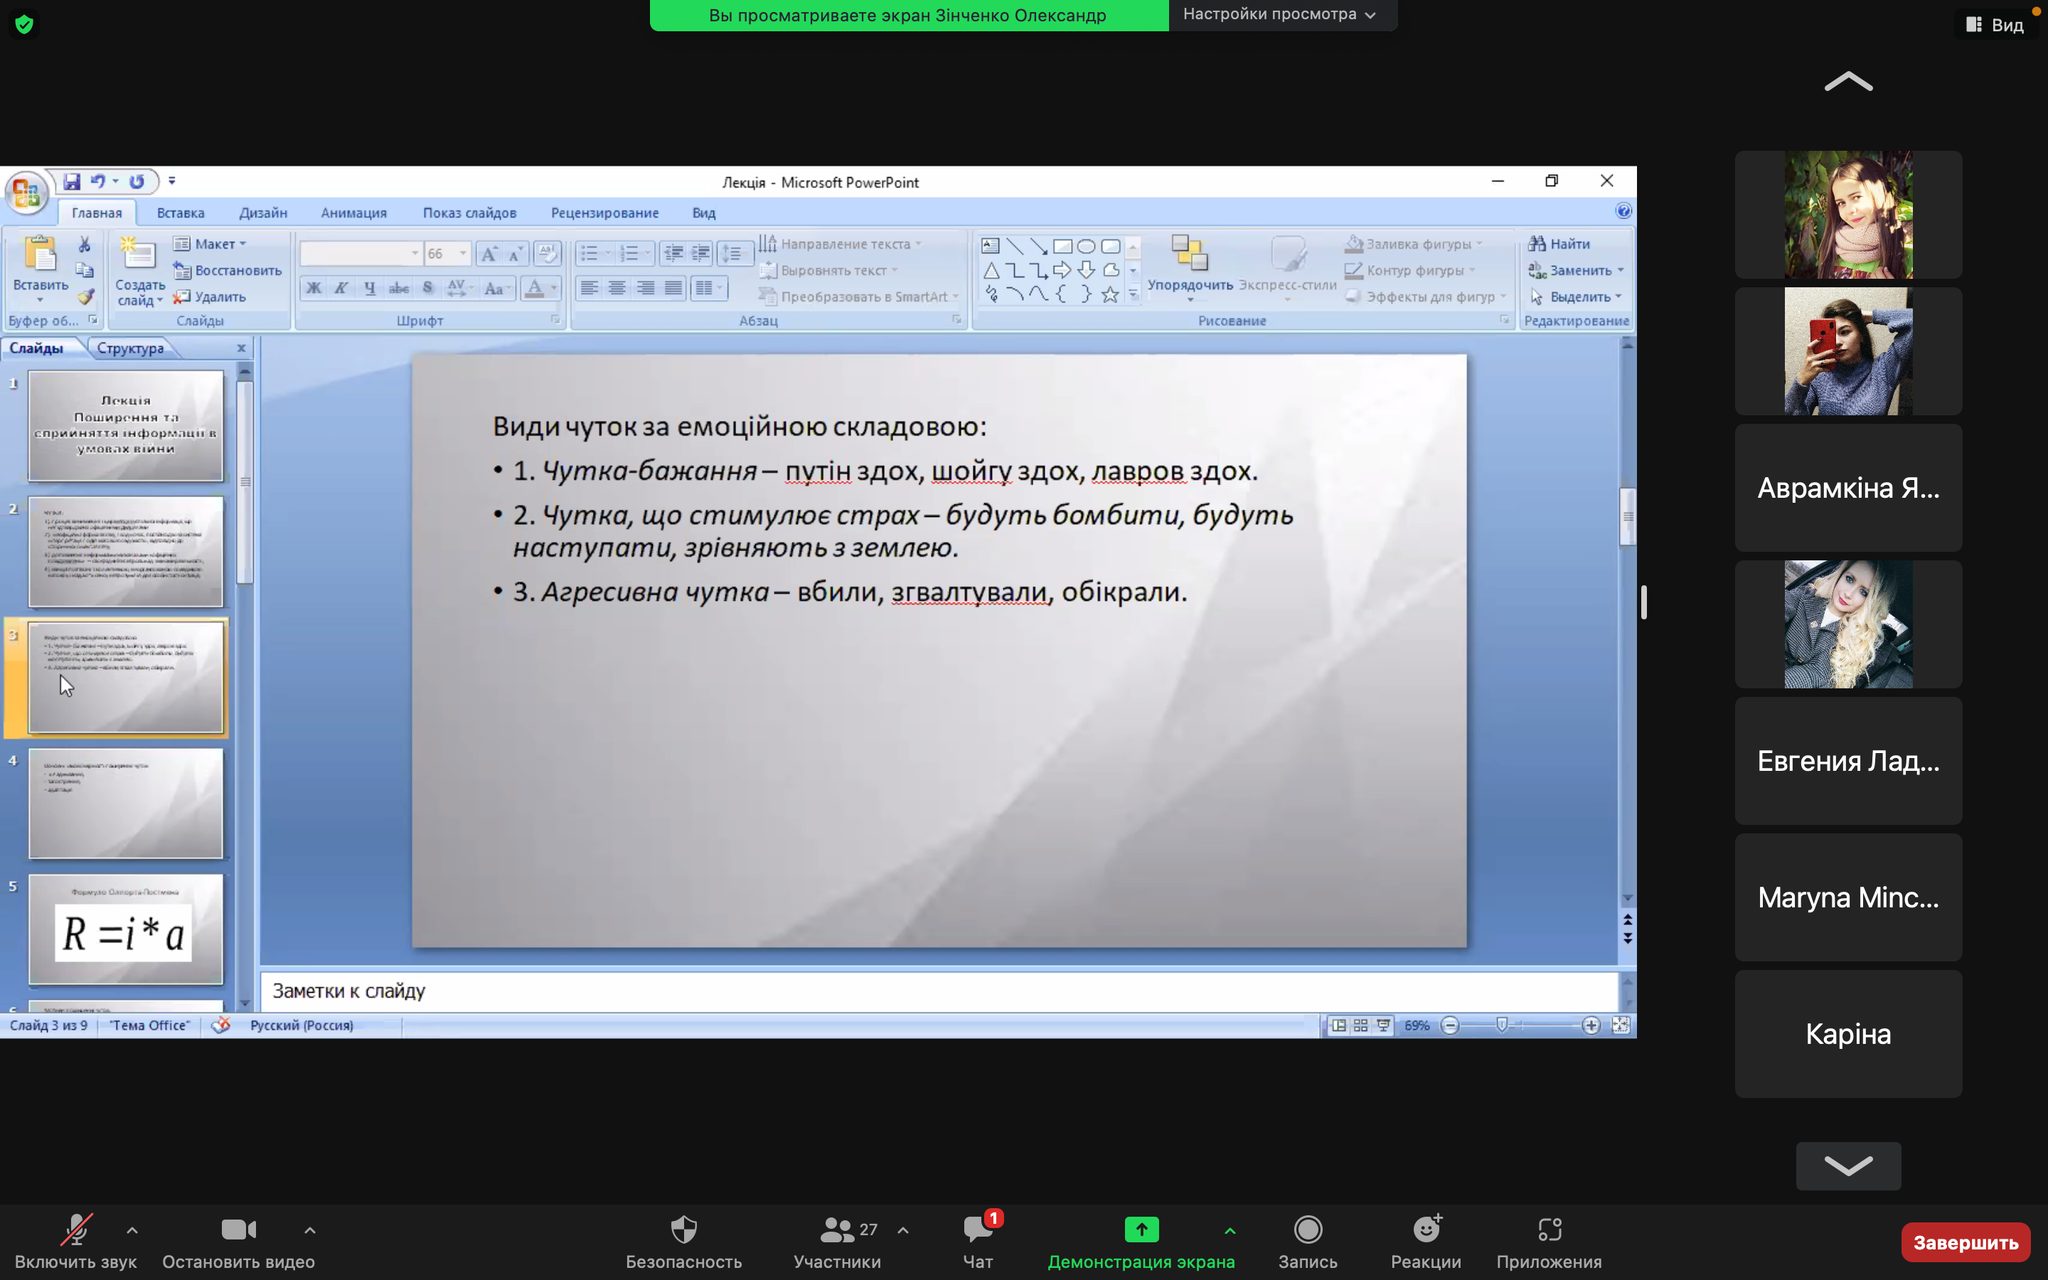Viewport: 2048px width, 1280px height.
Task: Open Zoom Реакции
Action: point(1426,1242)
